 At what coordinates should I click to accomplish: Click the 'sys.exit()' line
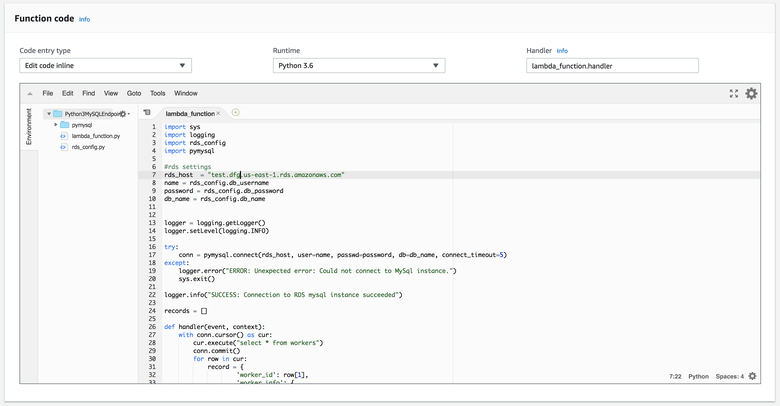coord(196,279)
